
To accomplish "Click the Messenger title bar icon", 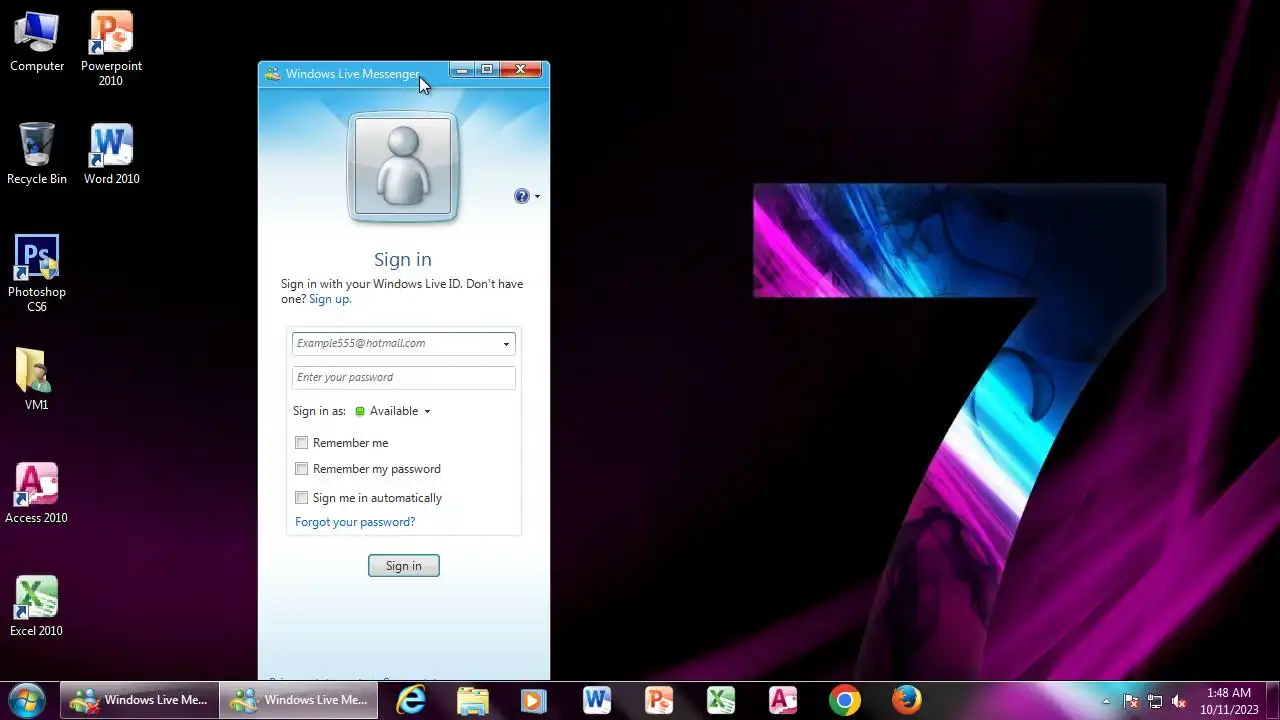I will pos(272,74).
